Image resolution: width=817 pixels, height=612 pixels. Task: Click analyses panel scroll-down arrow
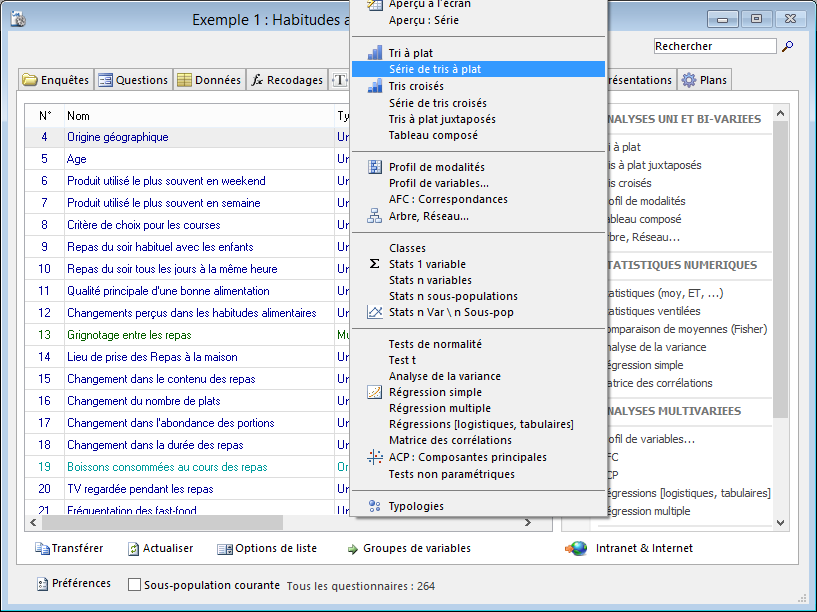click(780, 523)
